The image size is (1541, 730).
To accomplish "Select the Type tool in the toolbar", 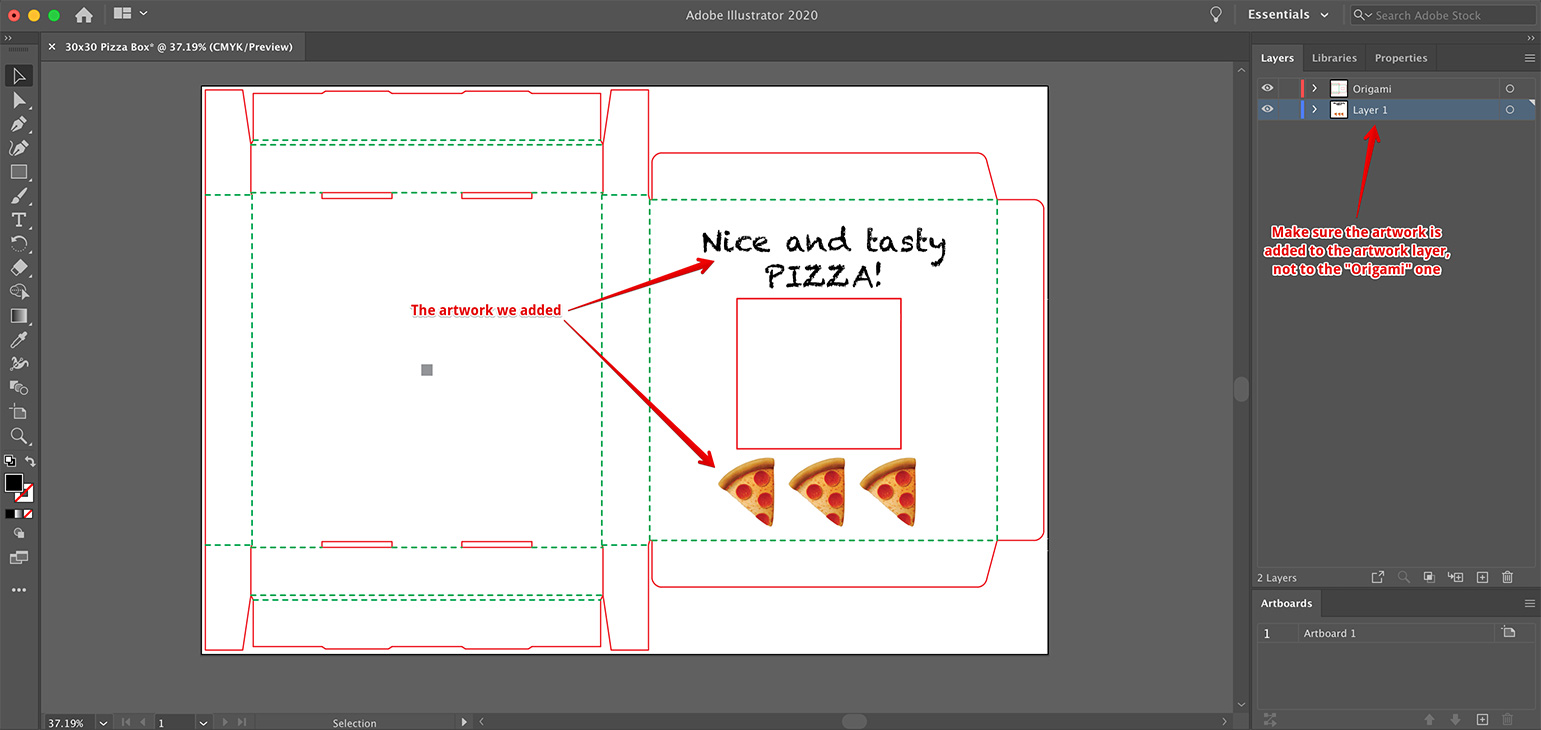I will (x=18, y=220).
